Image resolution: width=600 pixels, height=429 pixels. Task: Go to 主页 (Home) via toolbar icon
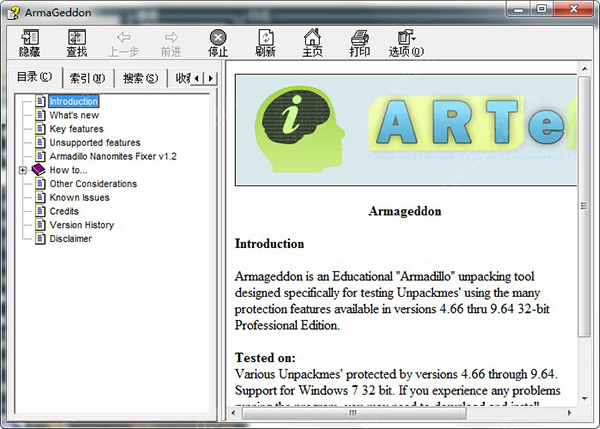tap(312, 42)
